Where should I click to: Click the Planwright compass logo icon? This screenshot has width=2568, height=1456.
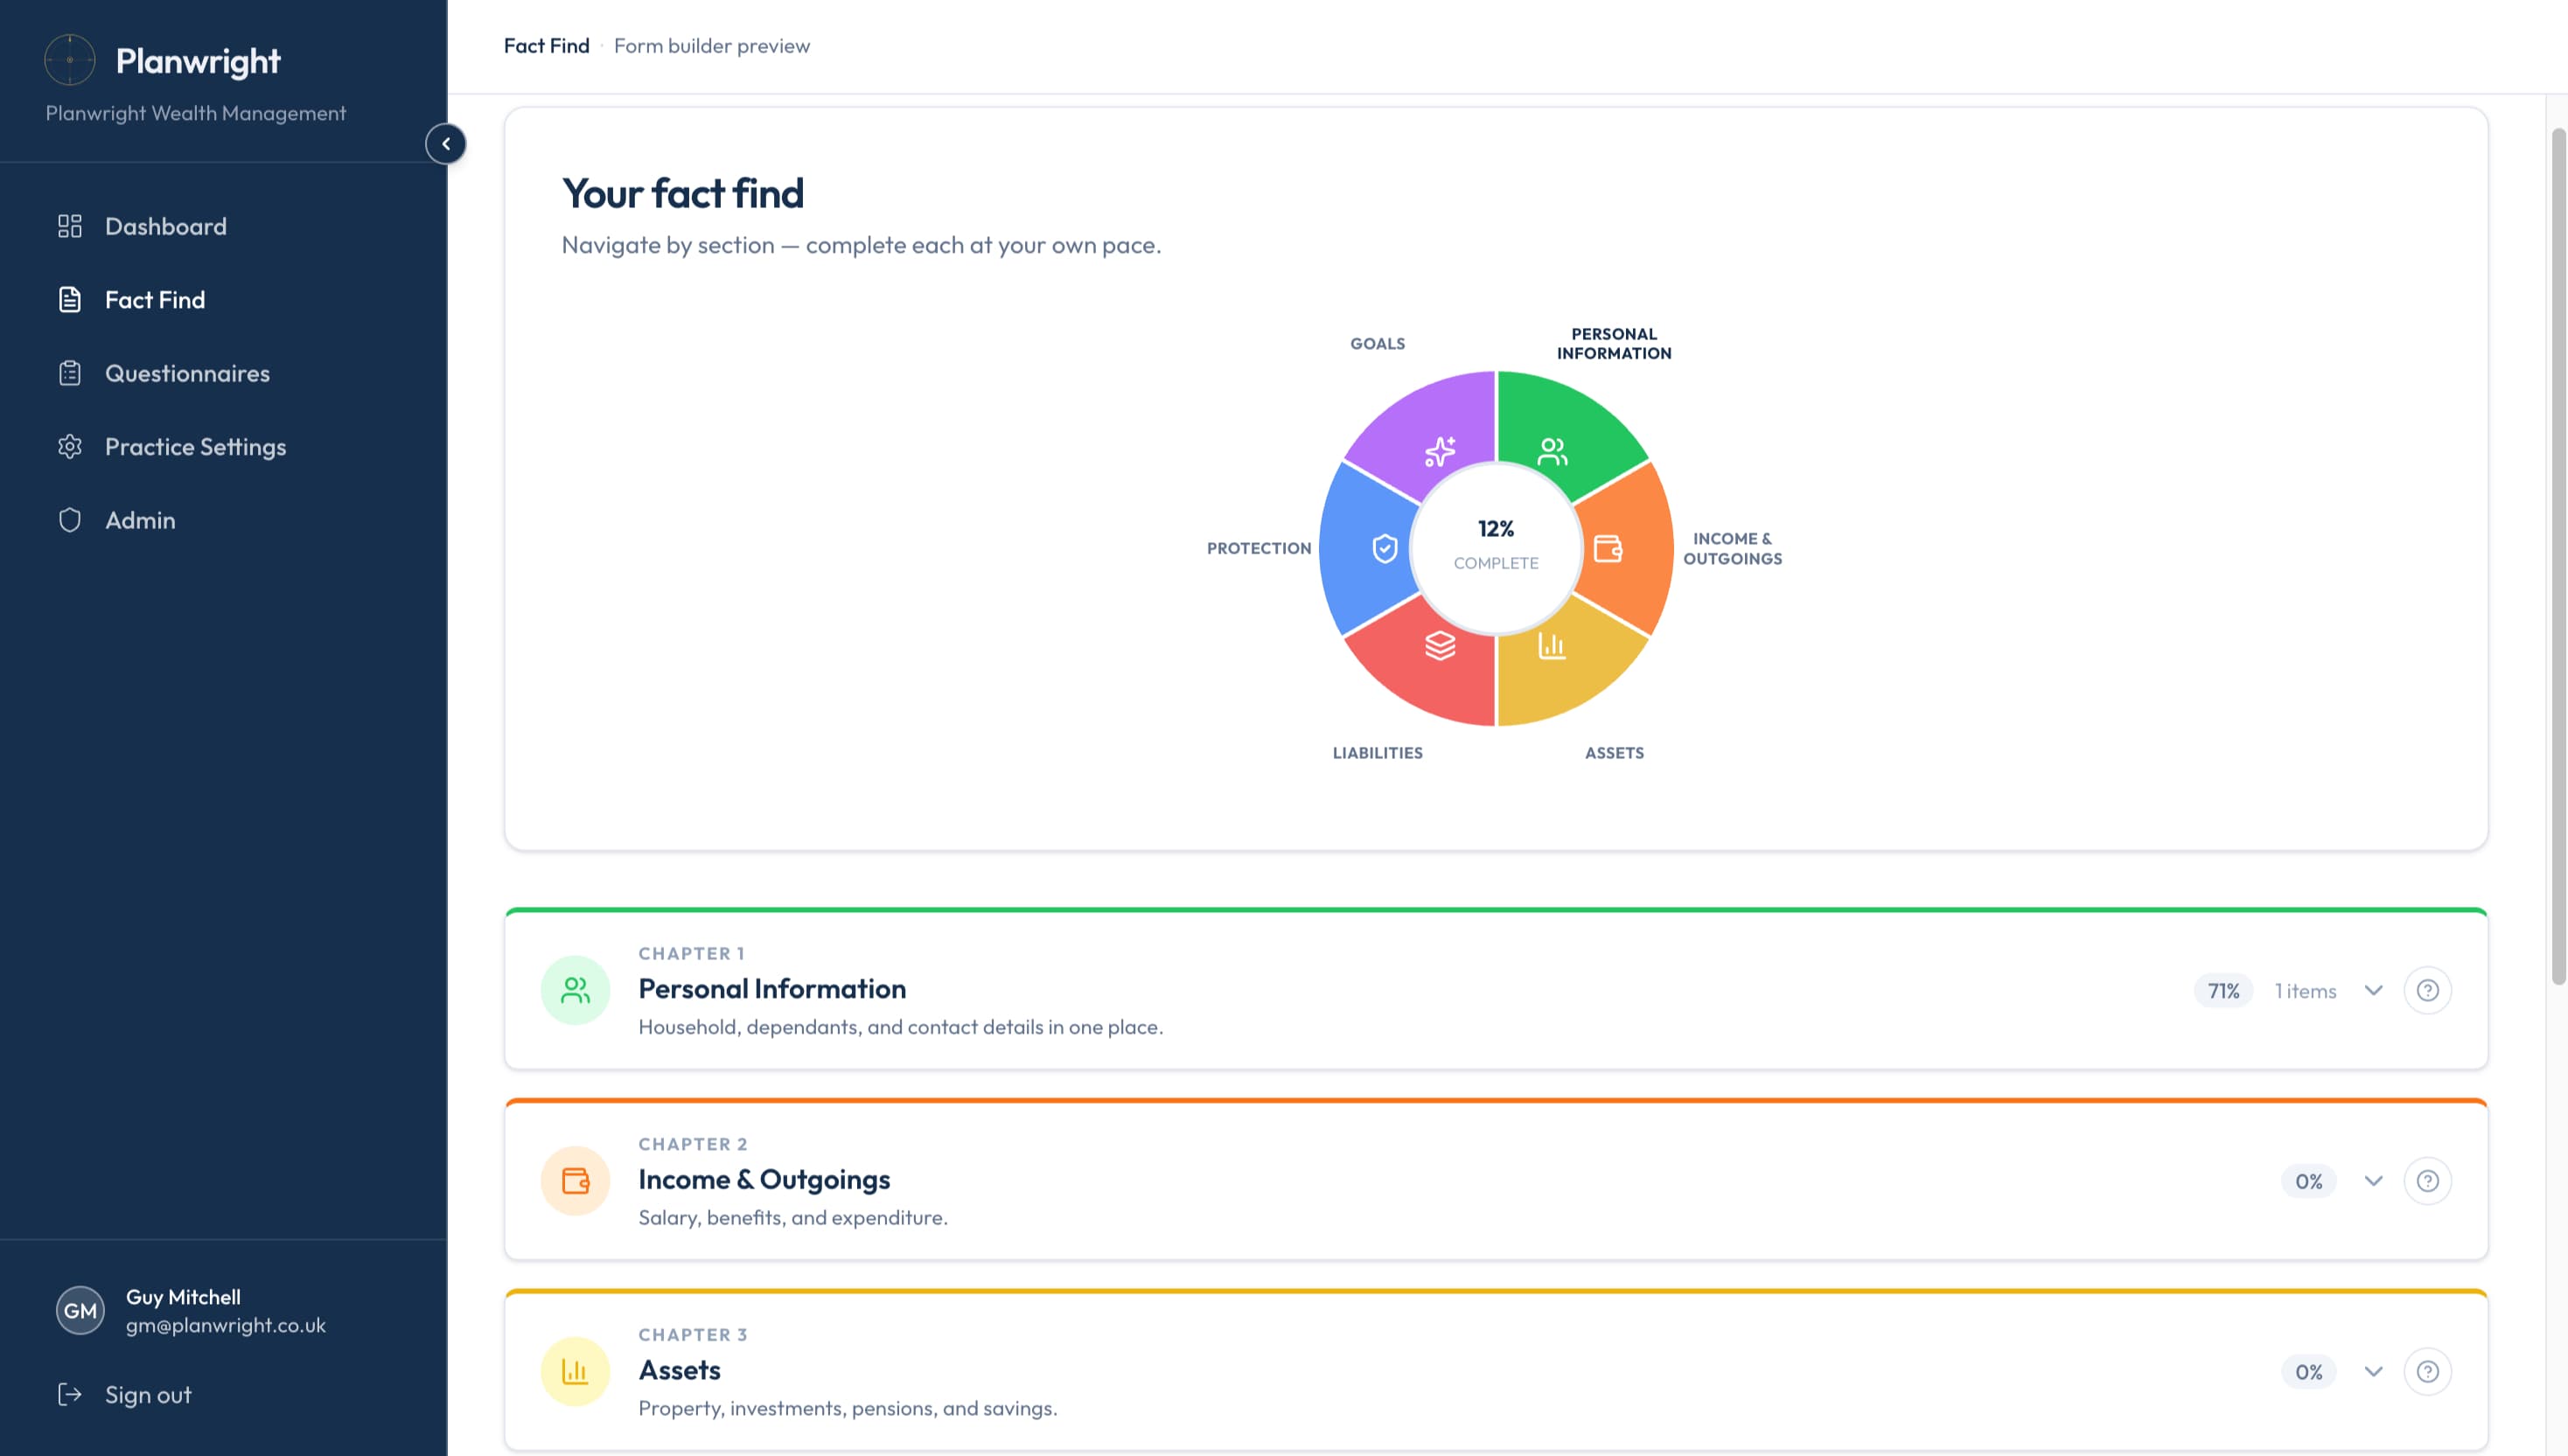[70, 60]
